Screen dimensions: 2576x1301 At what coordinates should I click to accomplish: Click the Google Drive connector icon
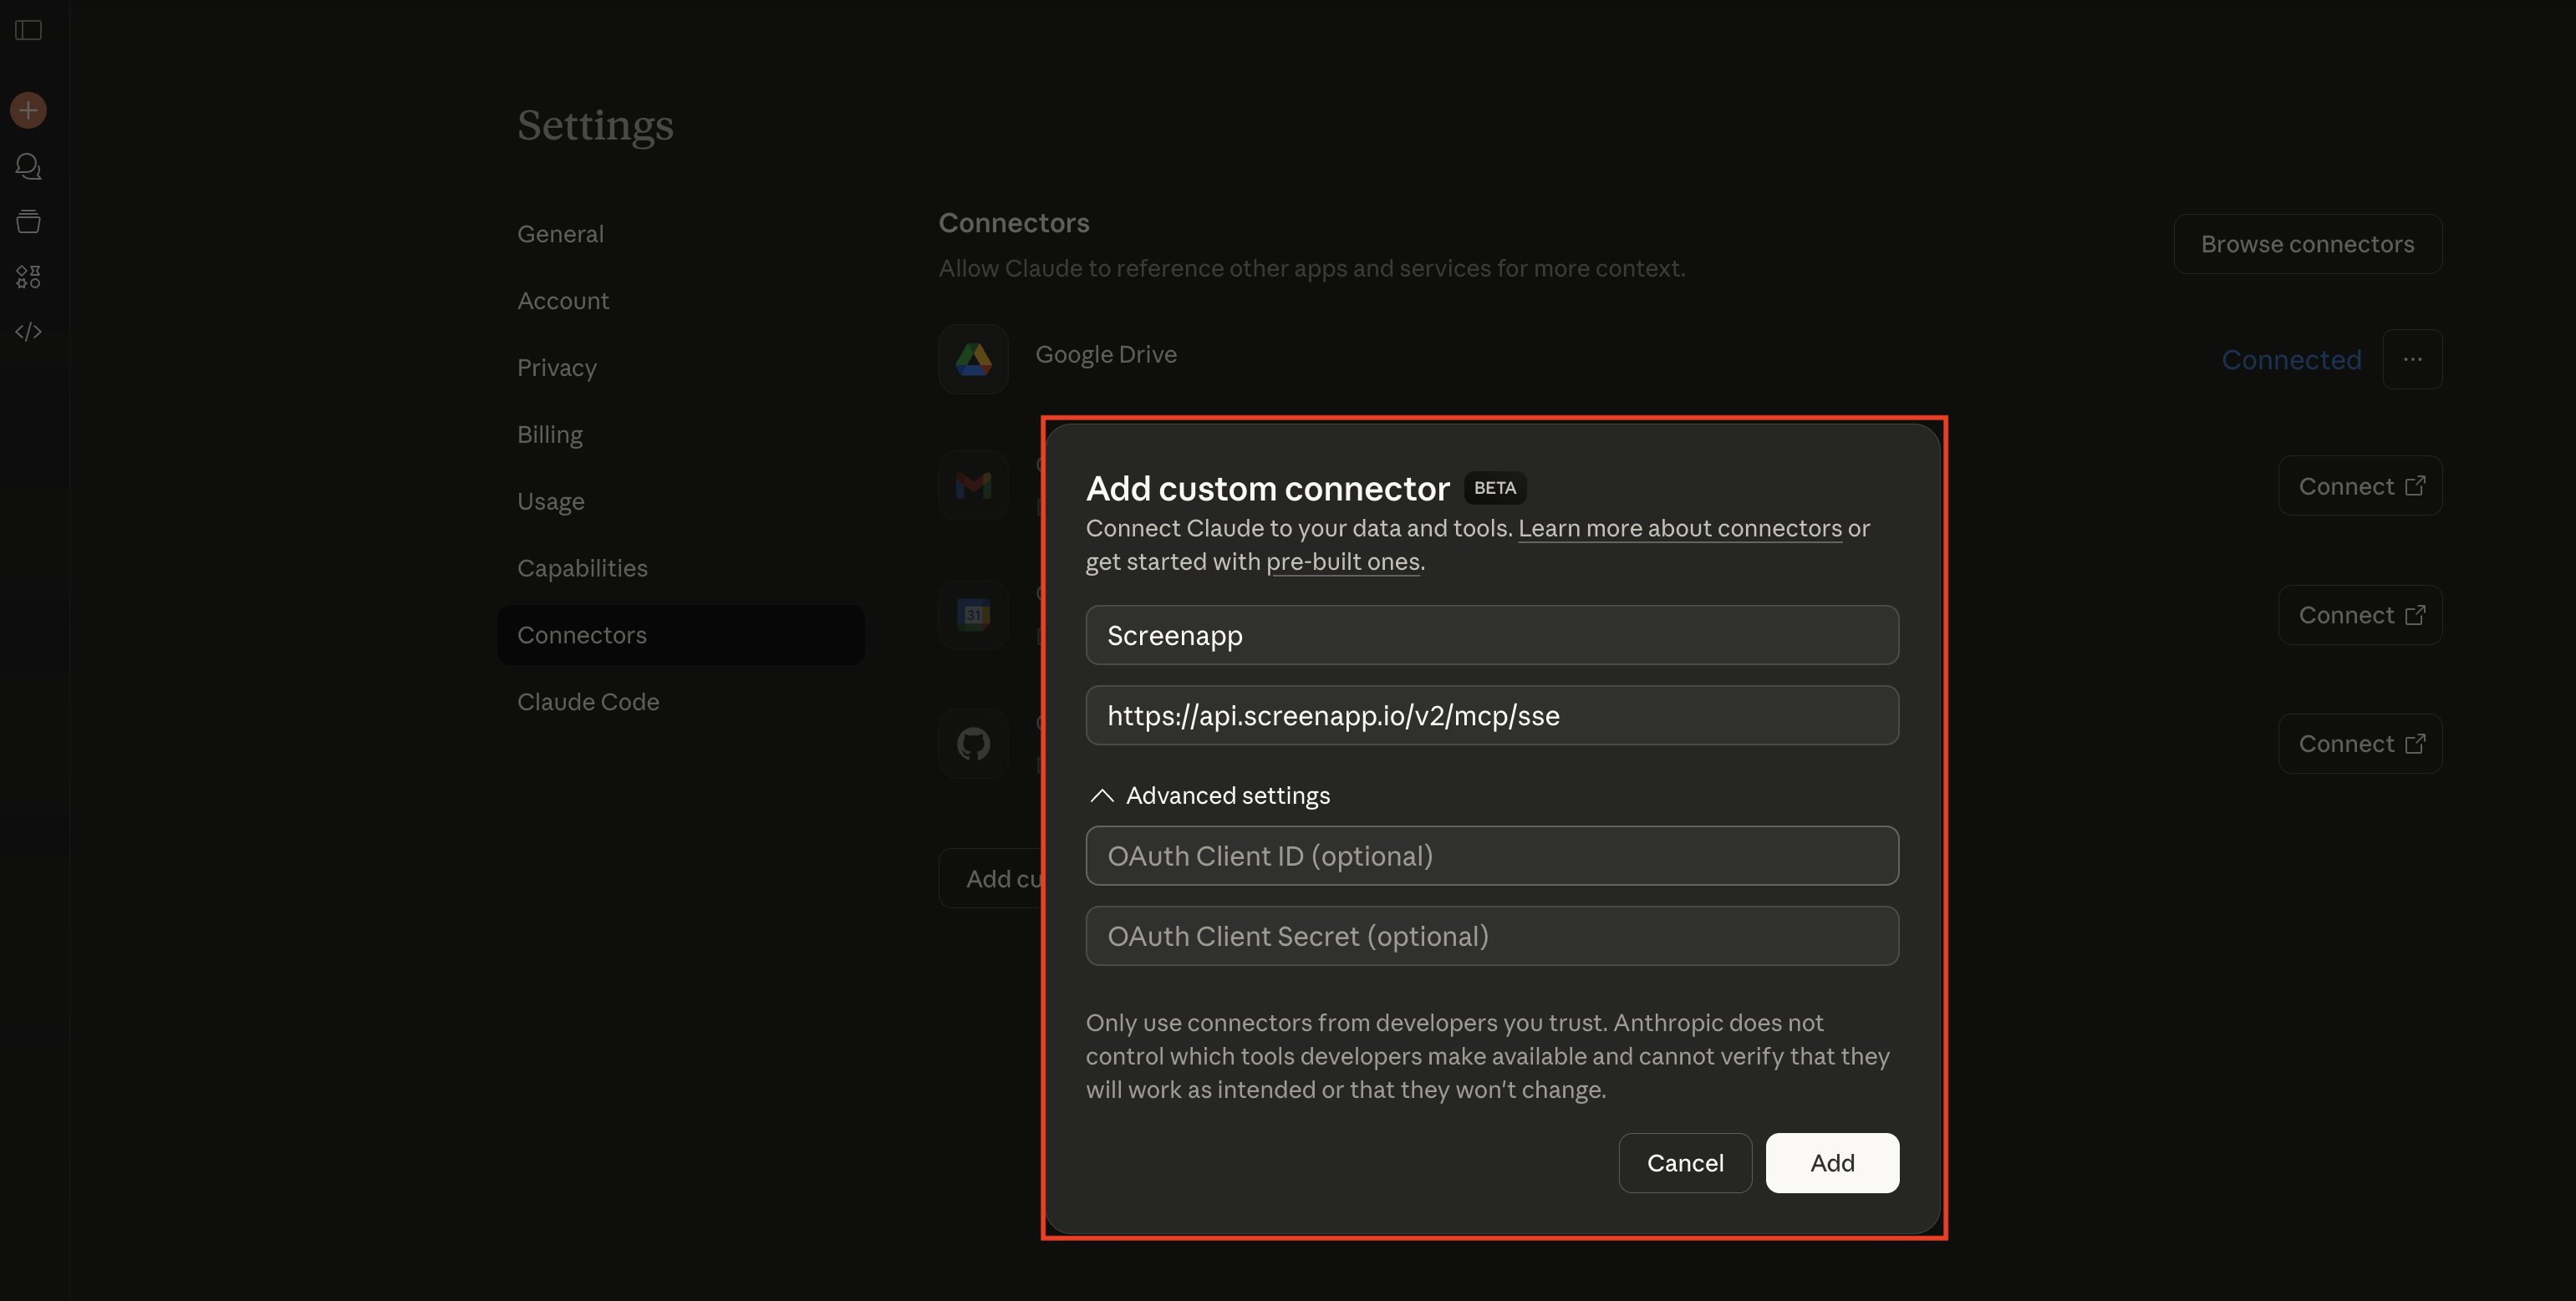pyautogui.click(x=972, y=358)
